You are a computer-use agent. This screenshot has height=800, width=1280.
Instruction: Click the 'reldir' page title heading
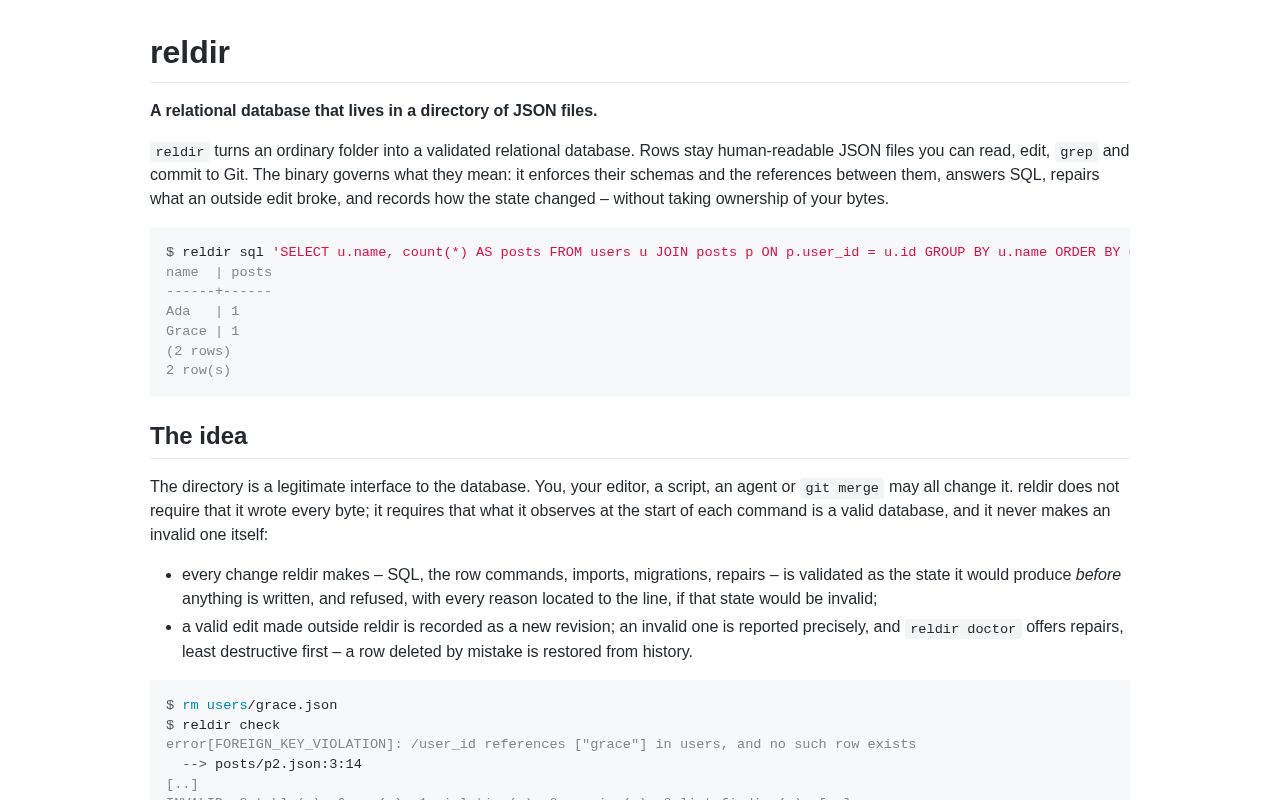point(190,52)
